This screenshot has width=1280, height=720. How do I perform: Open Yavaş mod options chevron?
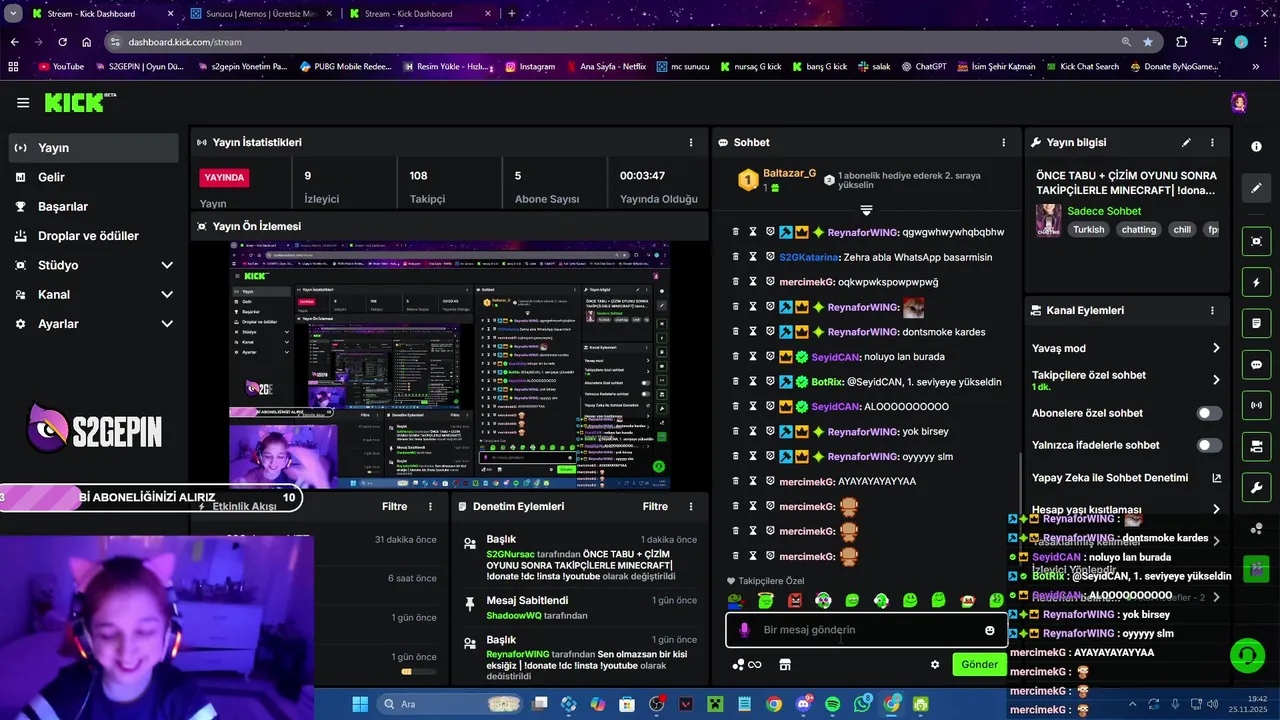point(1216,348)
